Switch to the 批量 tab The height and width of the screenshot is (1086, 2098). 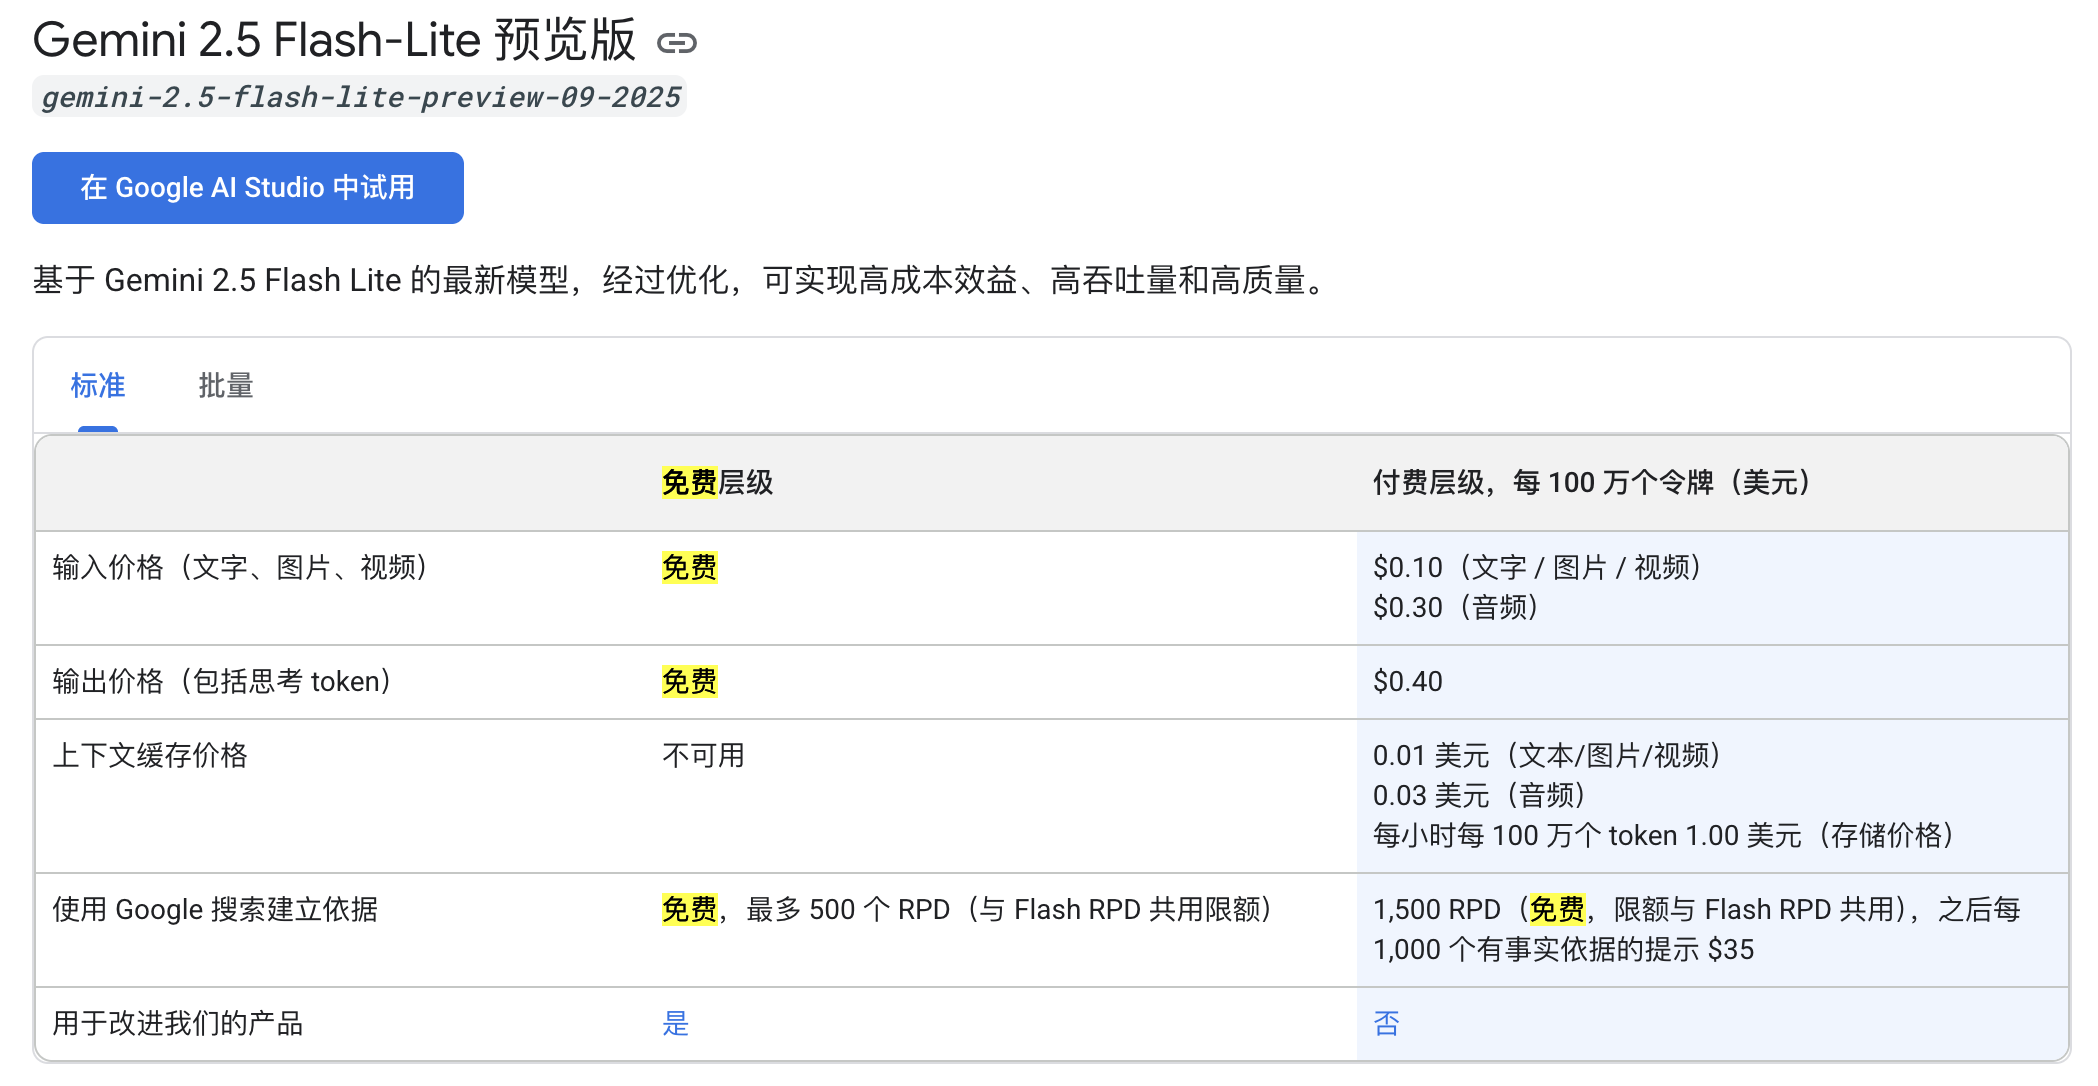(226, 386)
